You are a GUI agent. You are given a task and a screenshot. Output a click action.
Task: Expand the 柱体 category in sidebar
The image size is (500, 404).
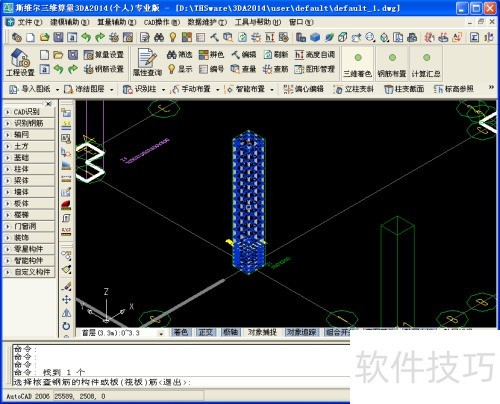pyautogui.click(x=29, y=169)
